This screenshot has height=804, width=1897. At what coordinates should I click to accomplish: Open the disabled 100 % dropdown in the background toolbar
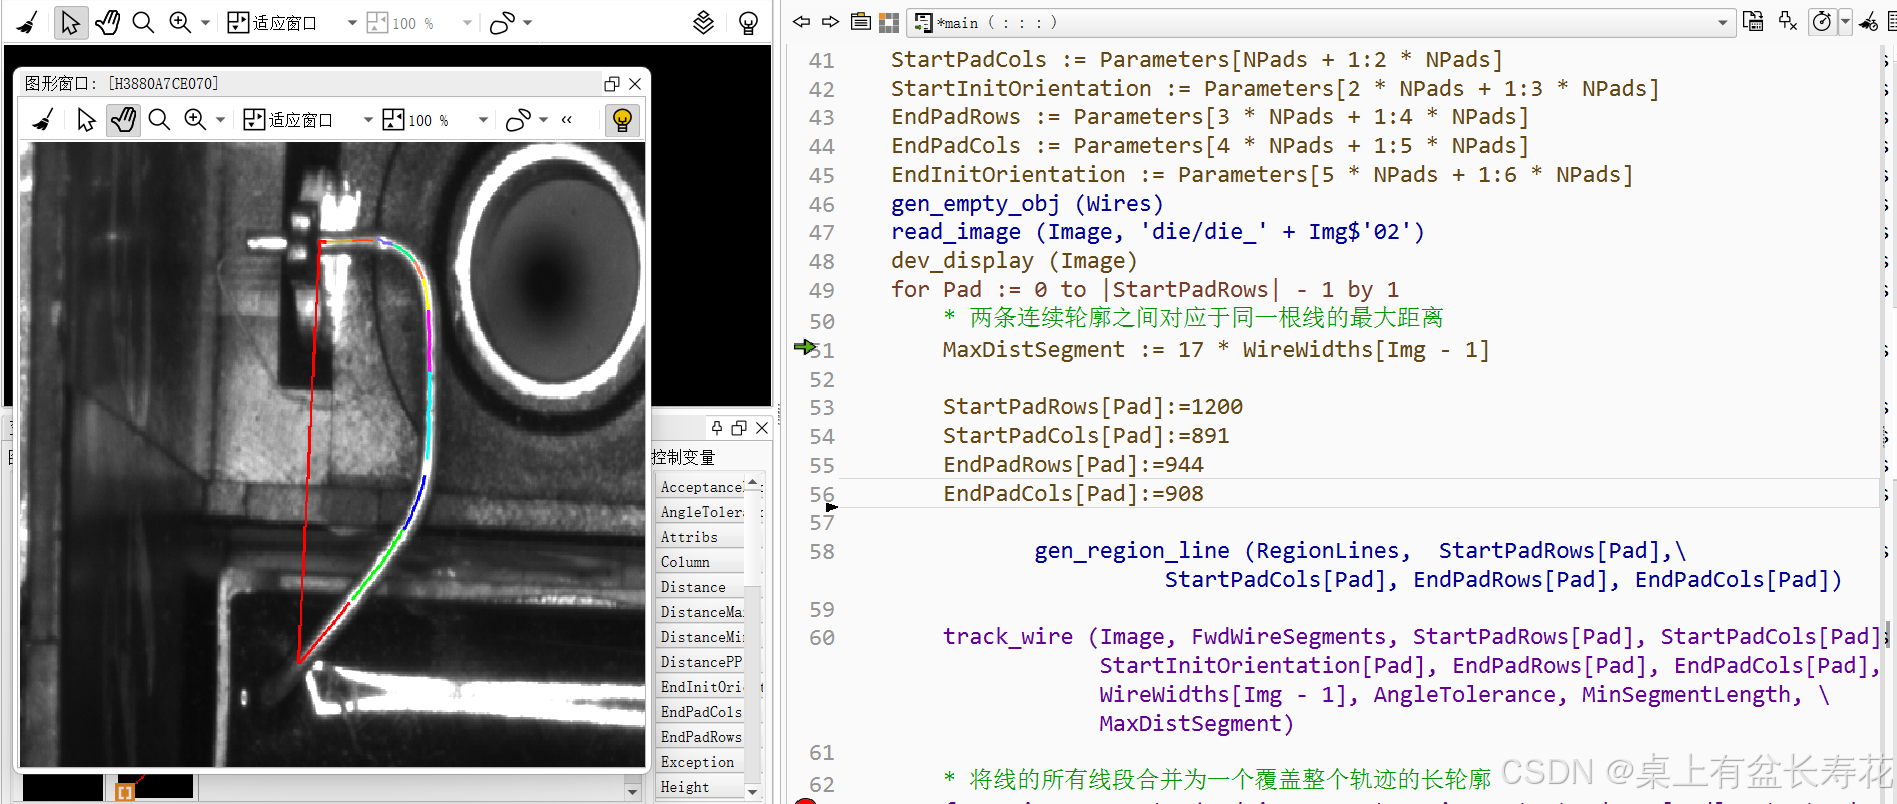467,22
